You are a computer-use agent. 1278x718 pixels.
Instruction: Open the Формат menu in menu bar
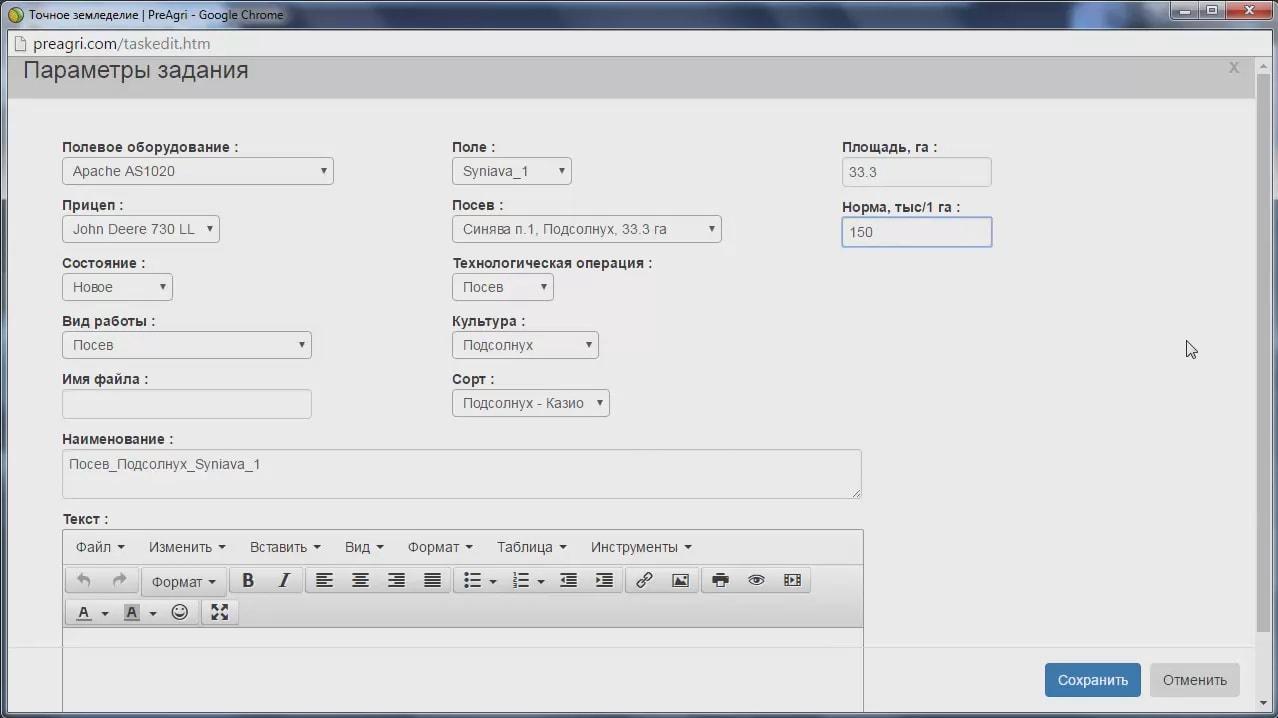[x=440, y=547]
